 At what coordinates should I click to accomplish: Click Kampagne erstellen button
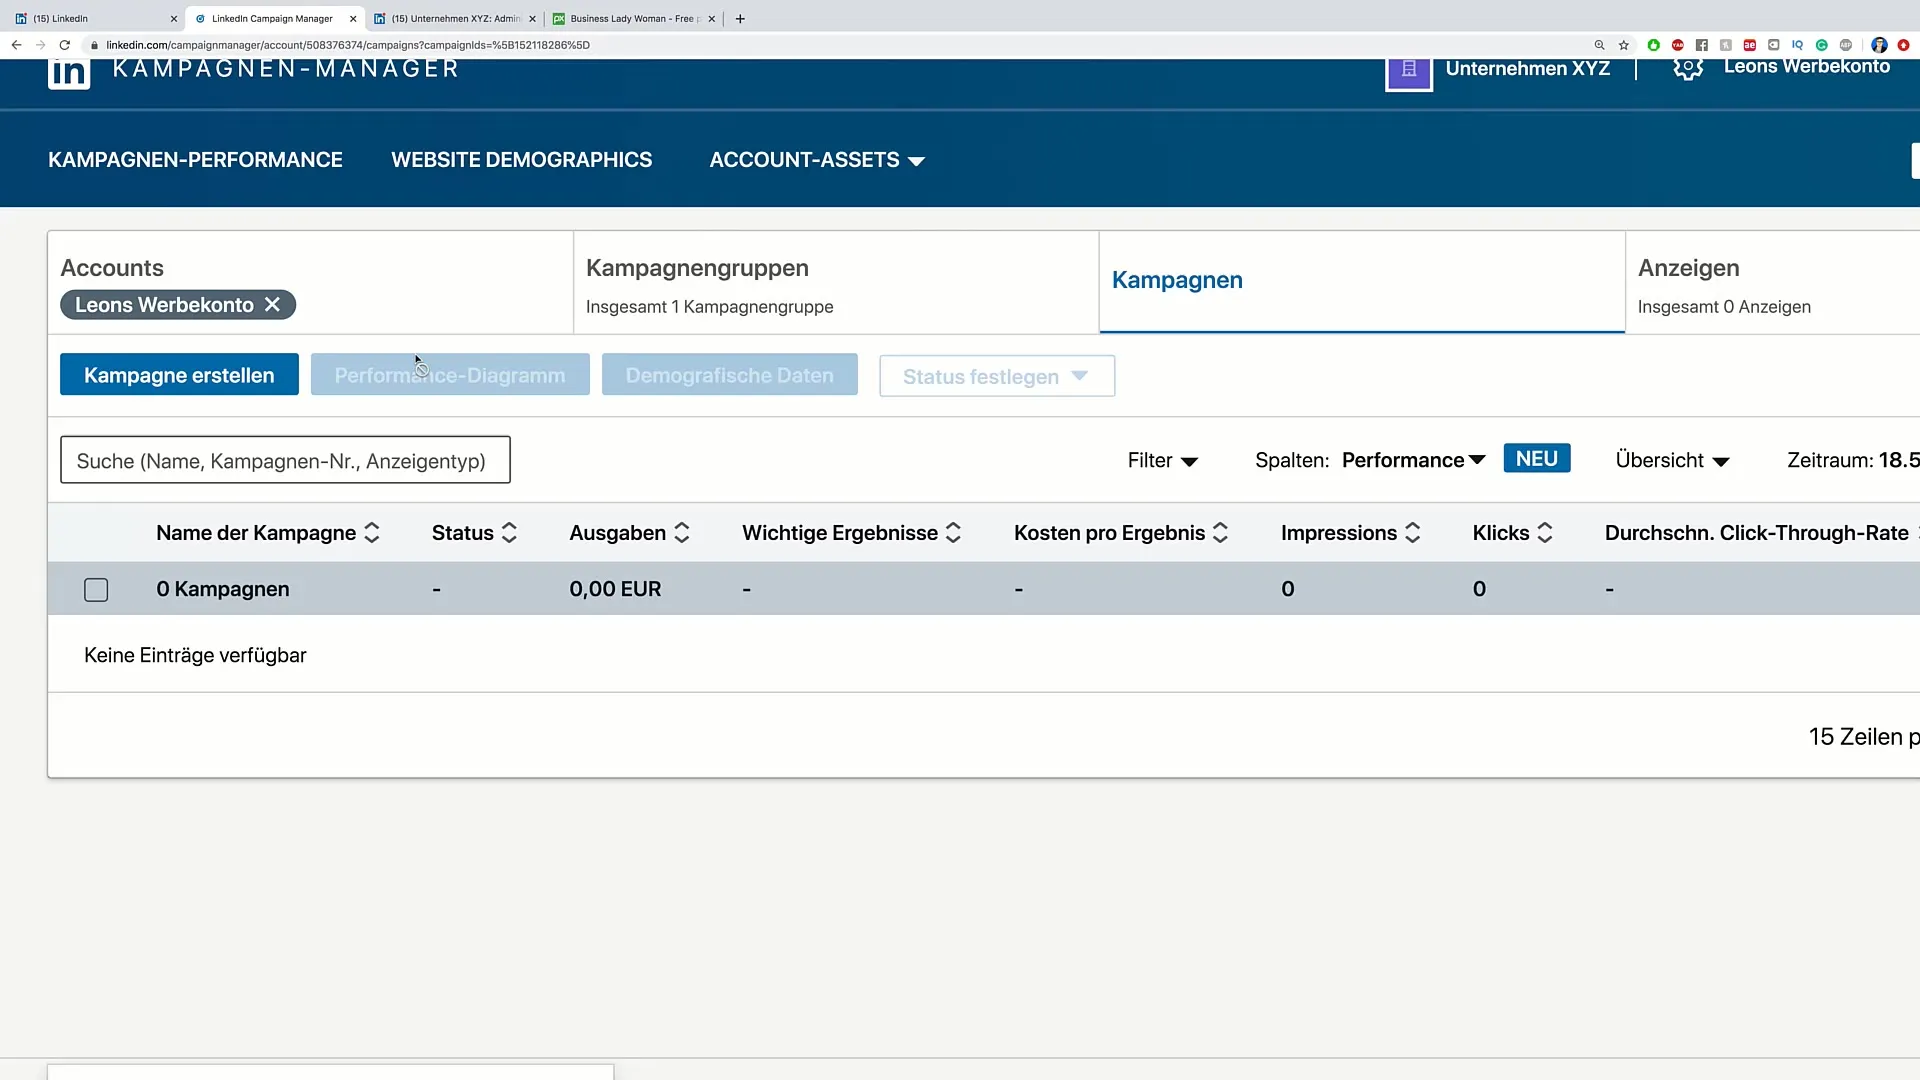pos(179,374)
